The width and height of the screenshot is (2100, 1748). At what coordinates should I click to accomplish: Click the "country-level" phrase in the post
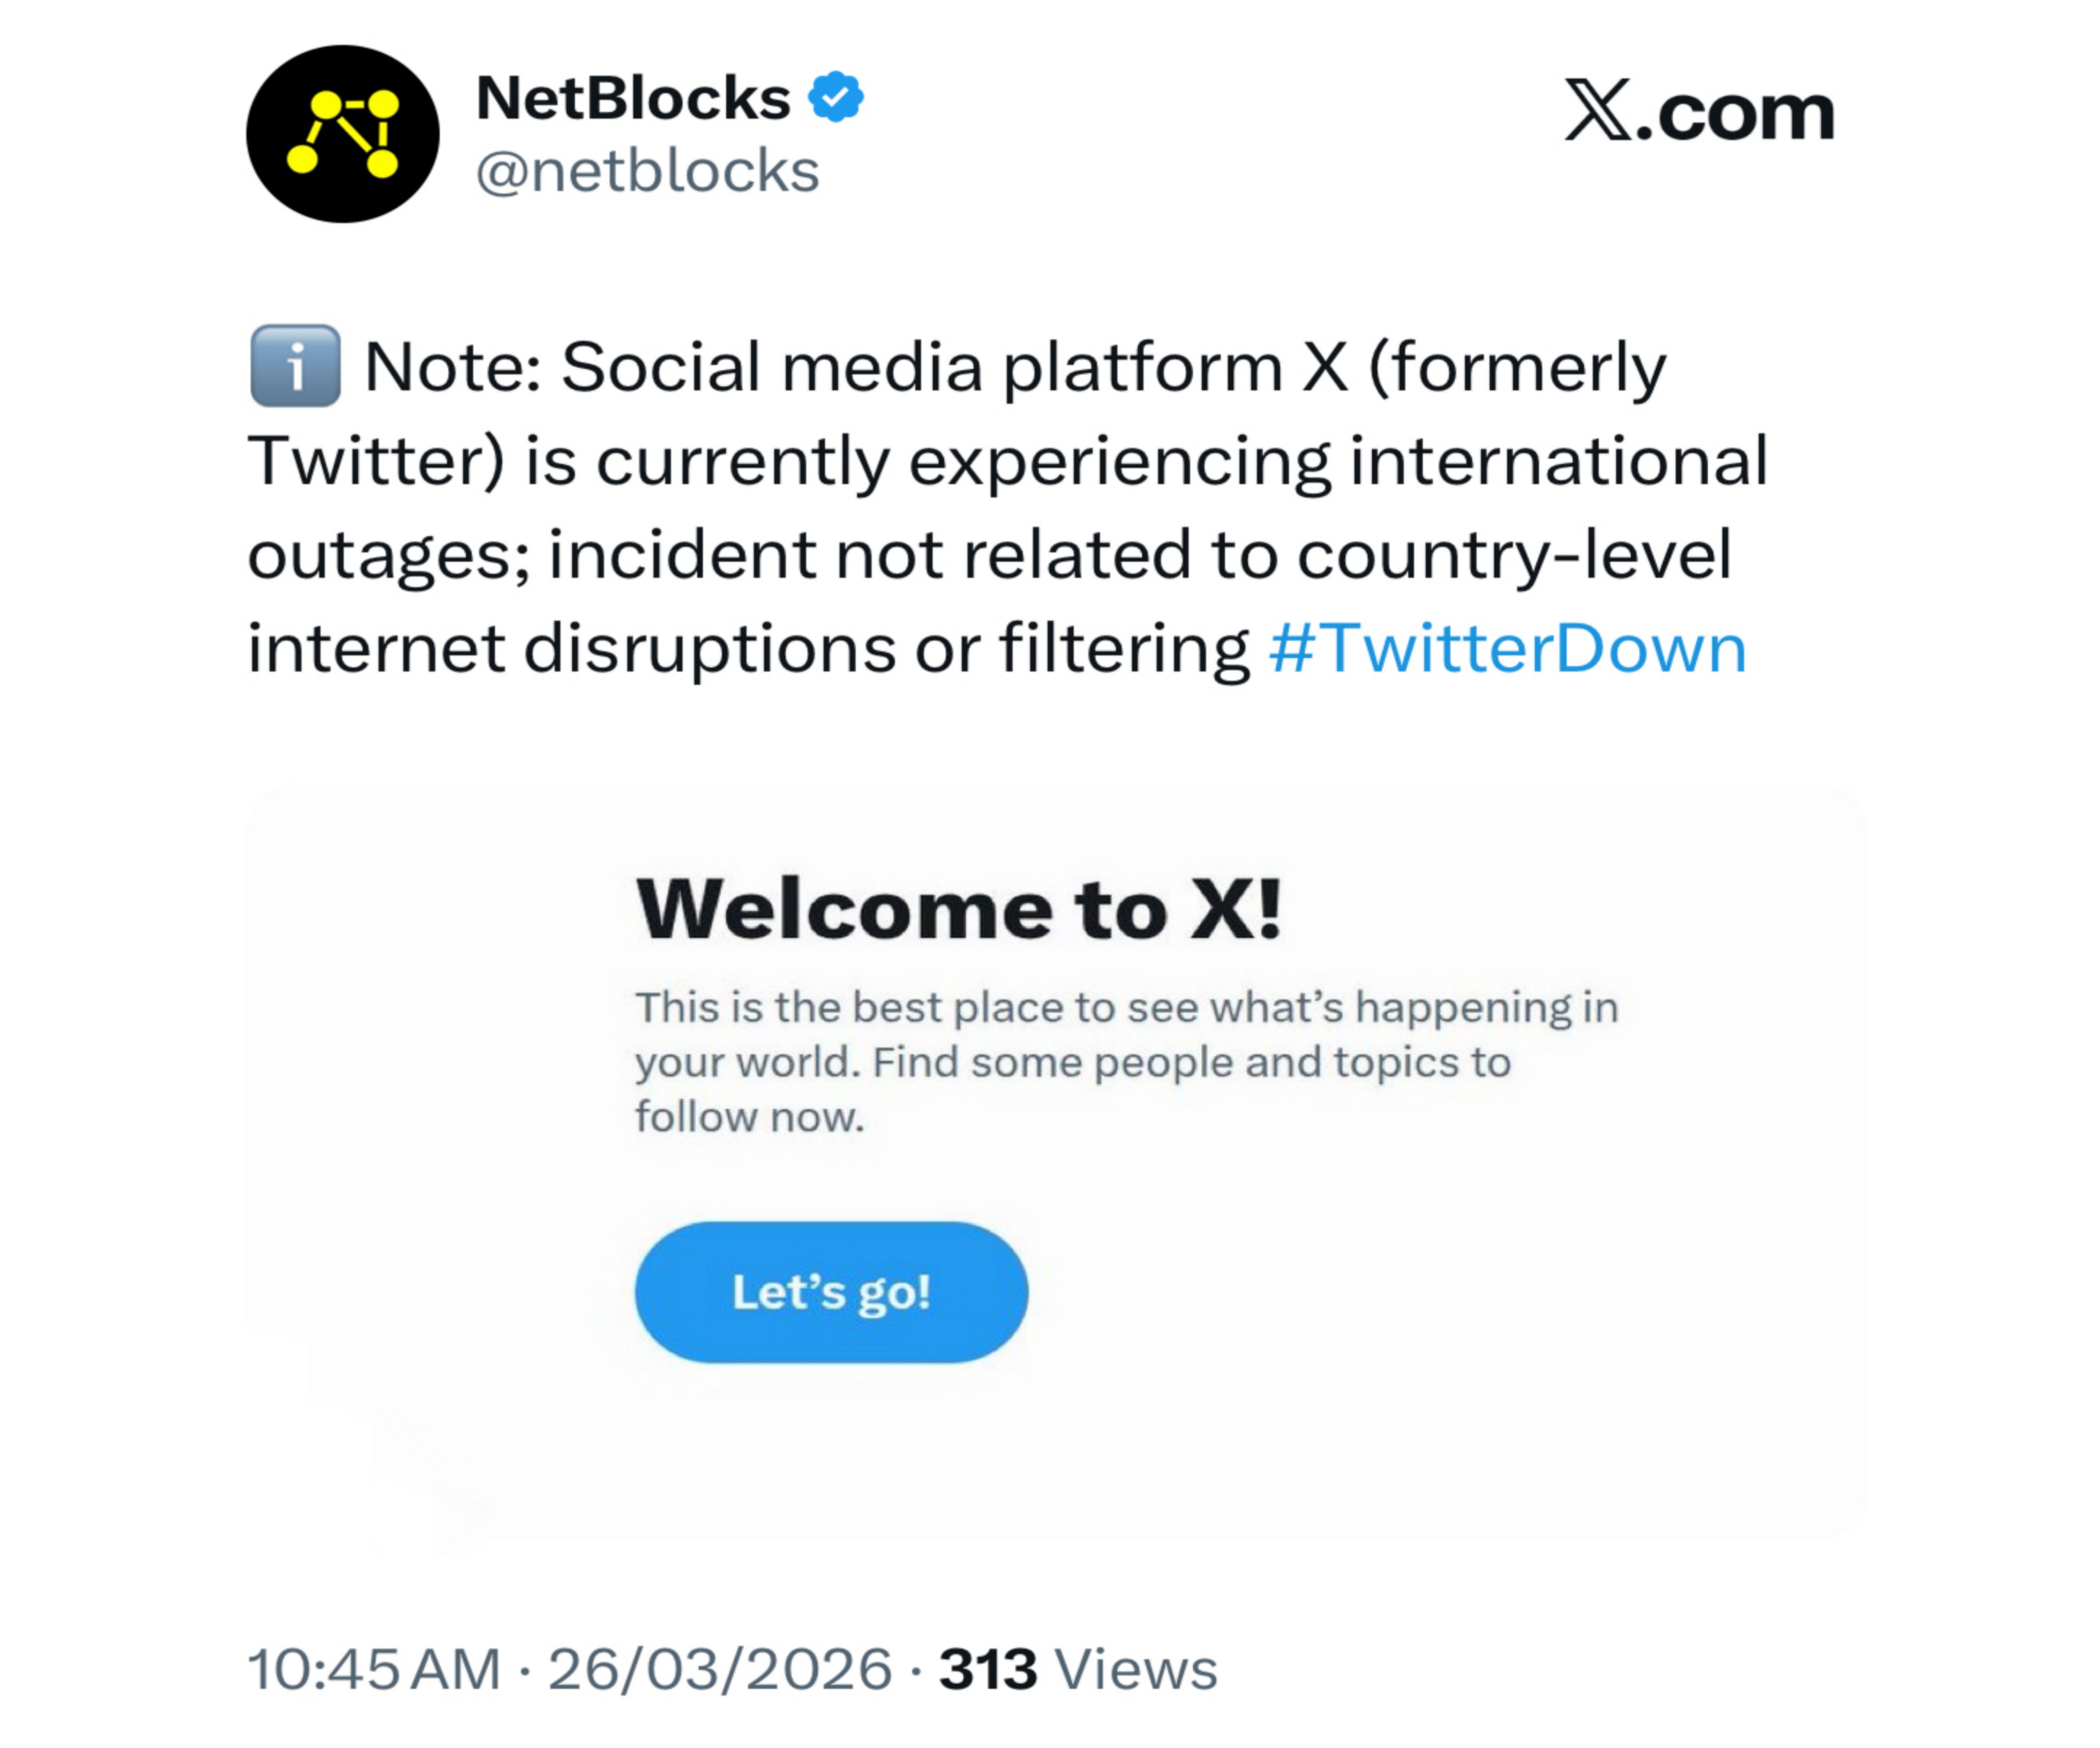pos(1513,555)
